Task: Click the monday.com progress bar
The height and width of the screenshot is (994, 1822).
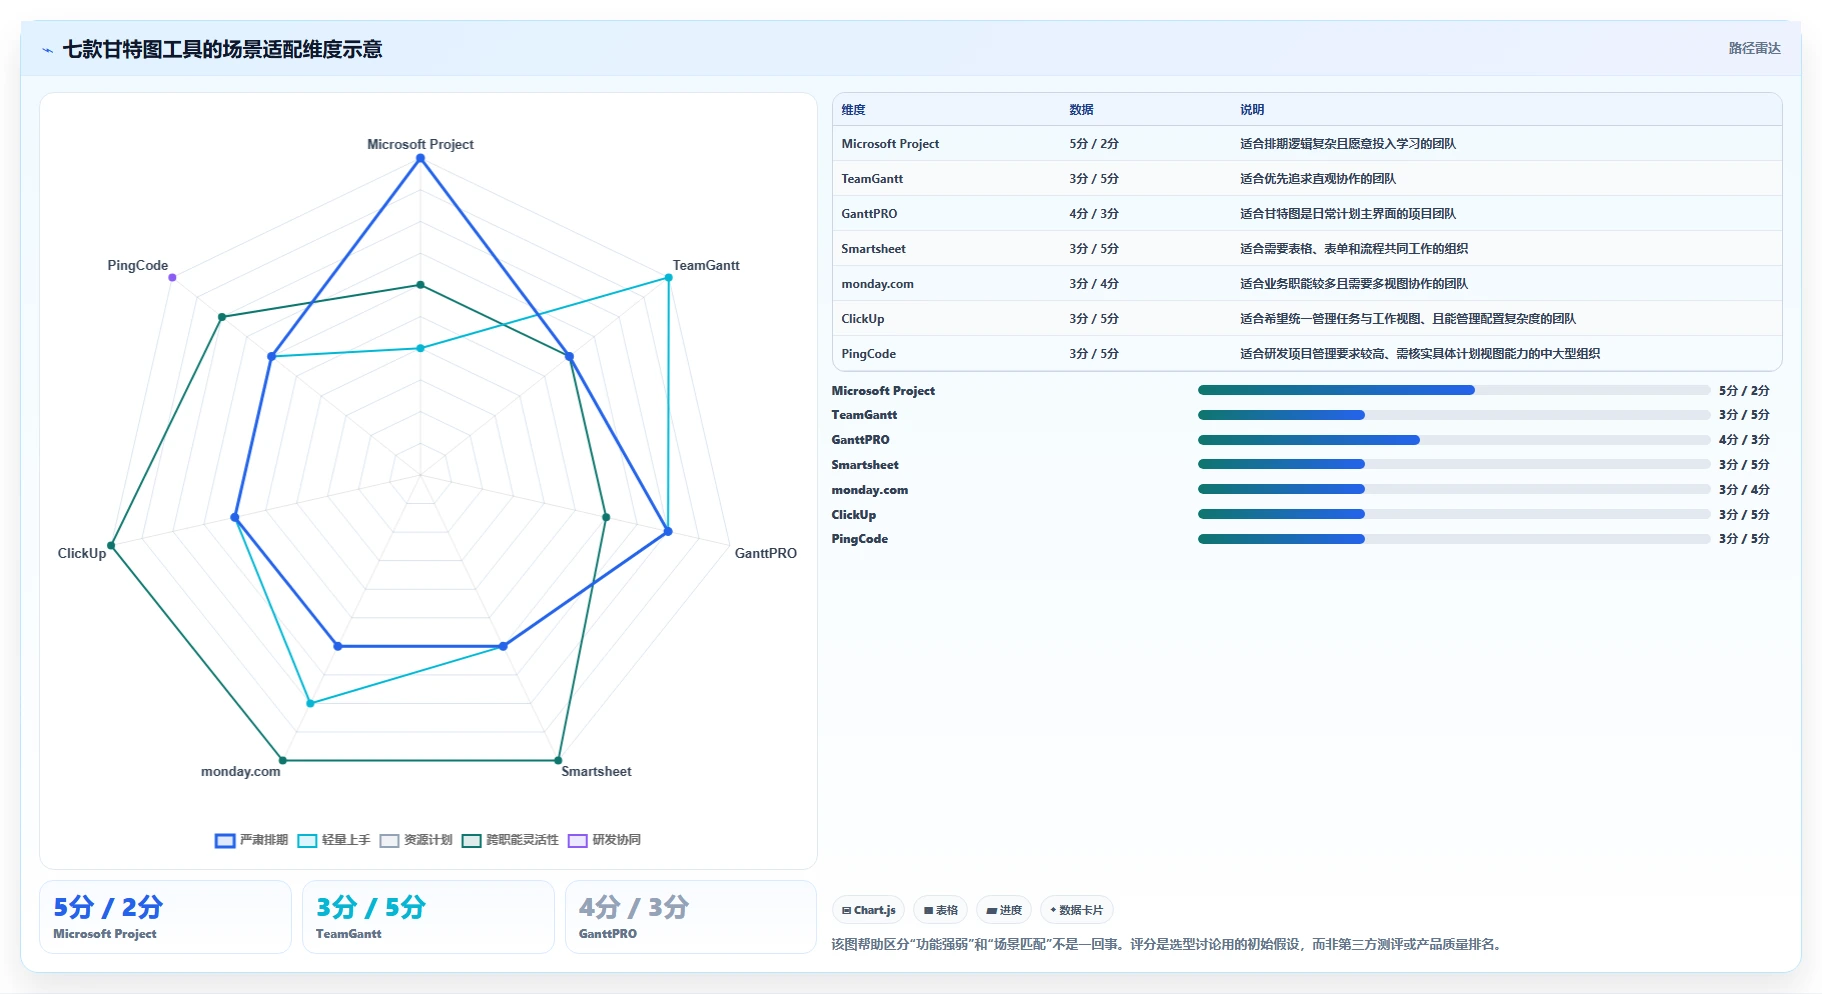Action: tap(1454, 489)
